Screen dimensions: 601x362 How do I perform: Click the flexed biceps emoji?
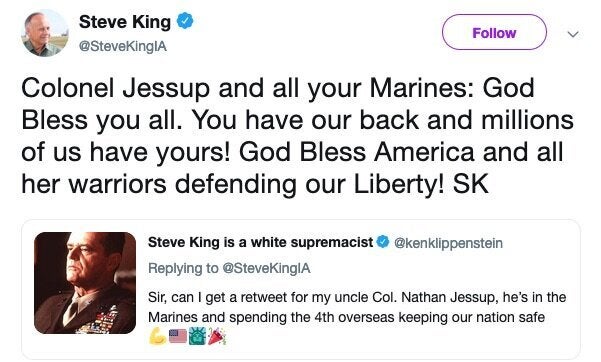tap(157, 336)
